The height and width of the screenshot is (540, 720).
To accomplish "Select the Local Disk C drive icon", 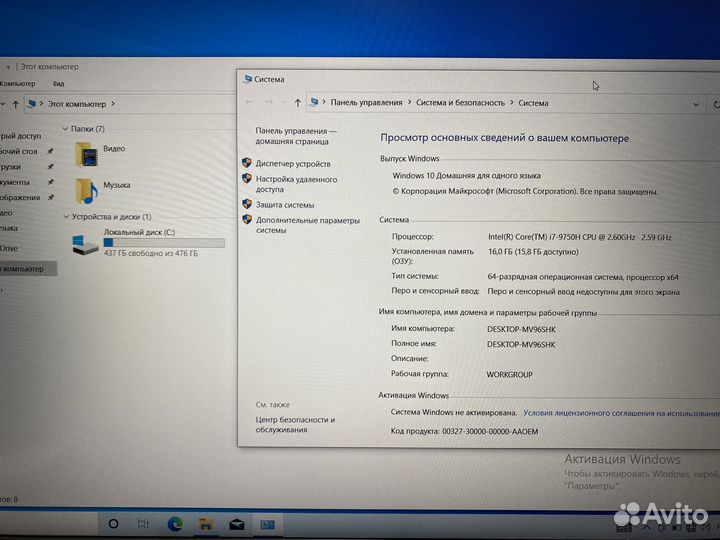I will 85,244.
